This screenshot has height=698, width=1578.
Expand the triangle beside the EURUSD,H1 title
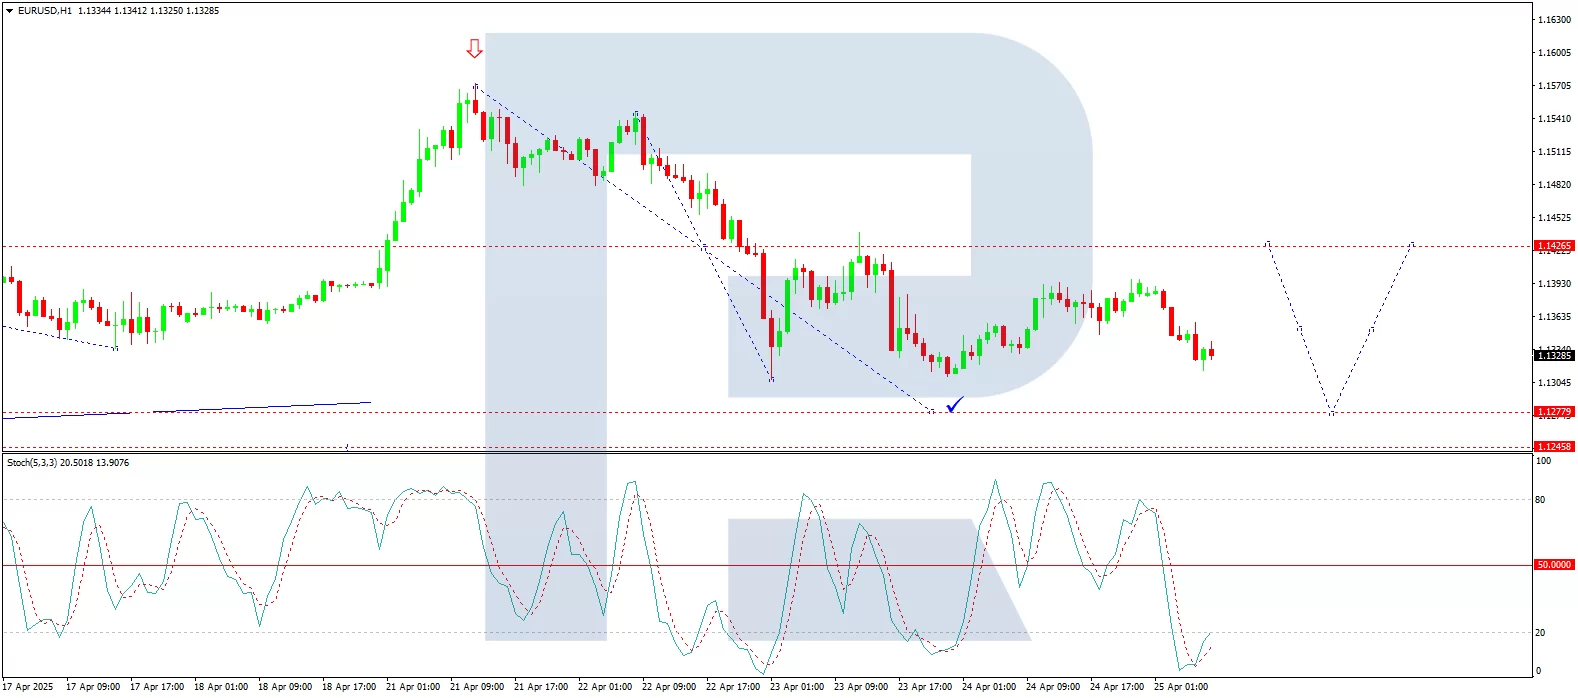click(x=10, y=11)
